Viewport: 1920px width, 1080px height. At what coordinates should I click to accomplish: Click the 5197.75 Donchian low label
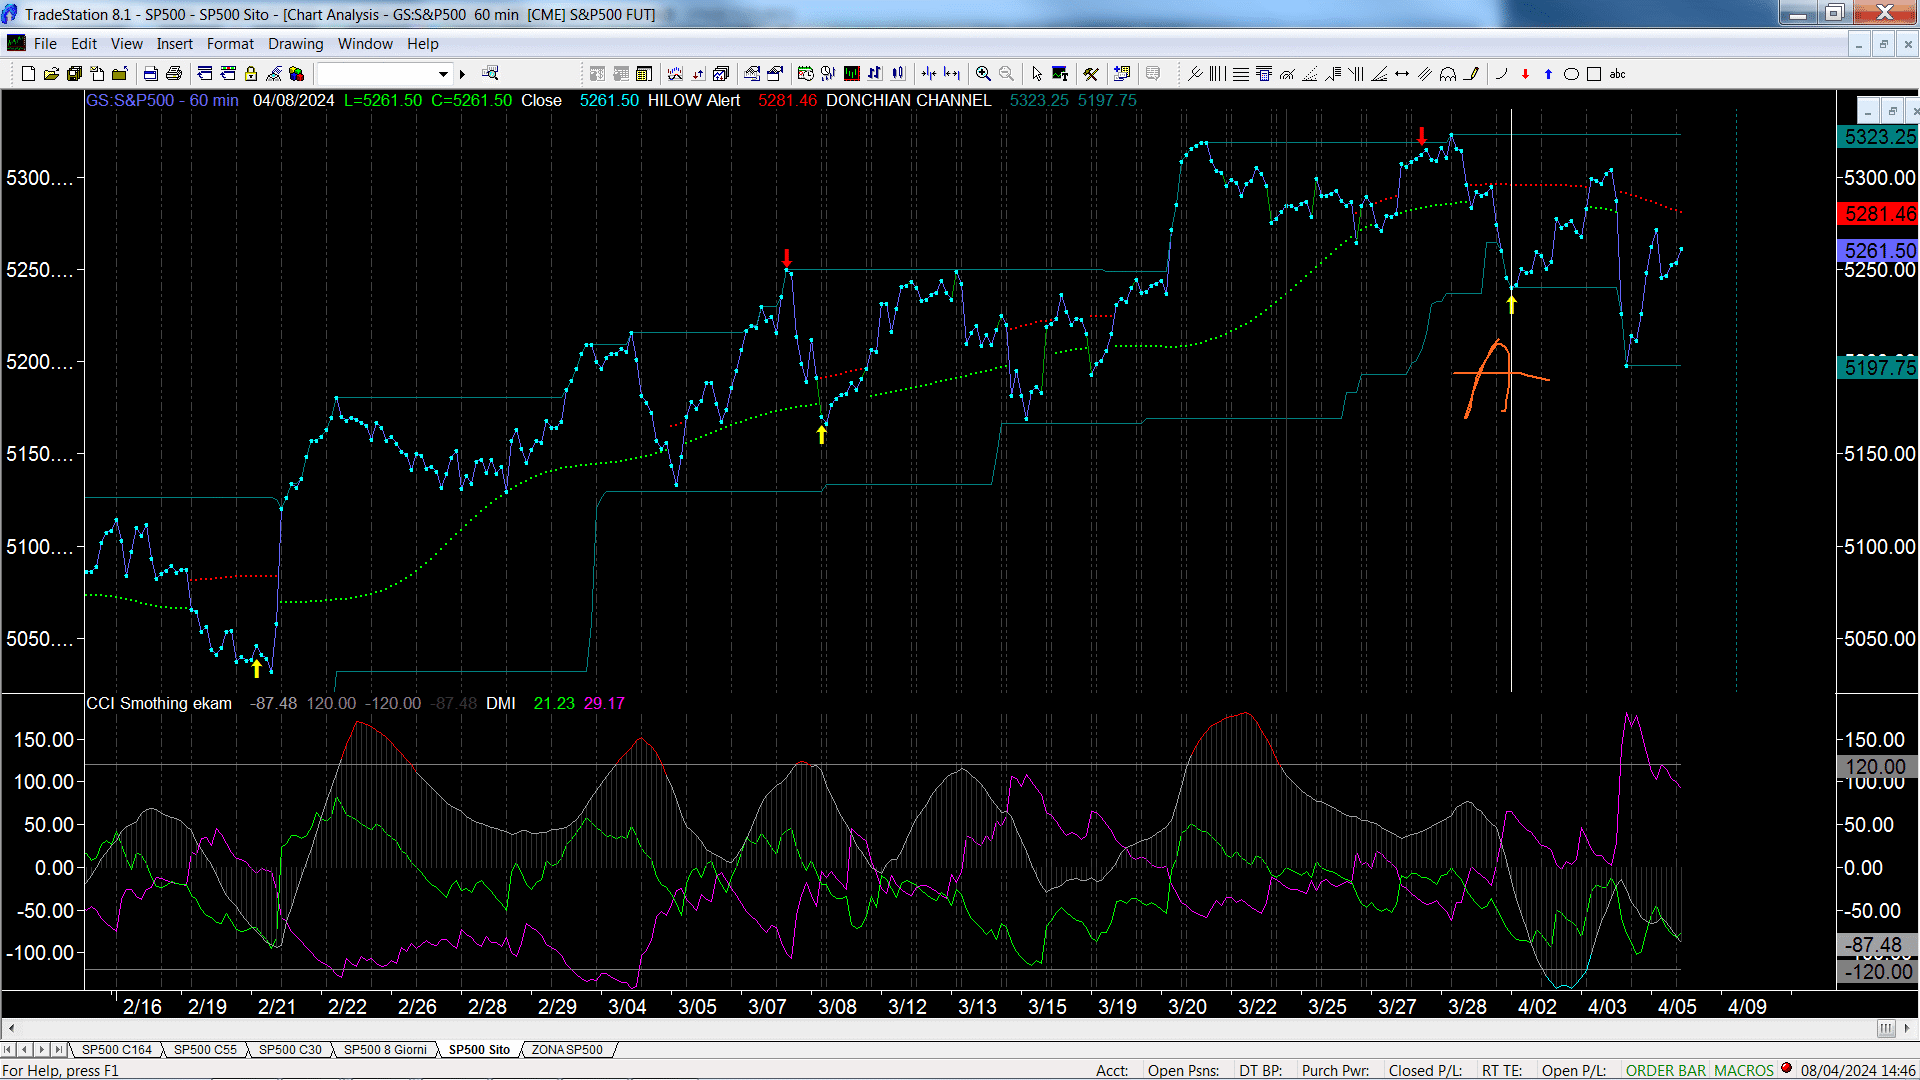[x=1879, y=367]
